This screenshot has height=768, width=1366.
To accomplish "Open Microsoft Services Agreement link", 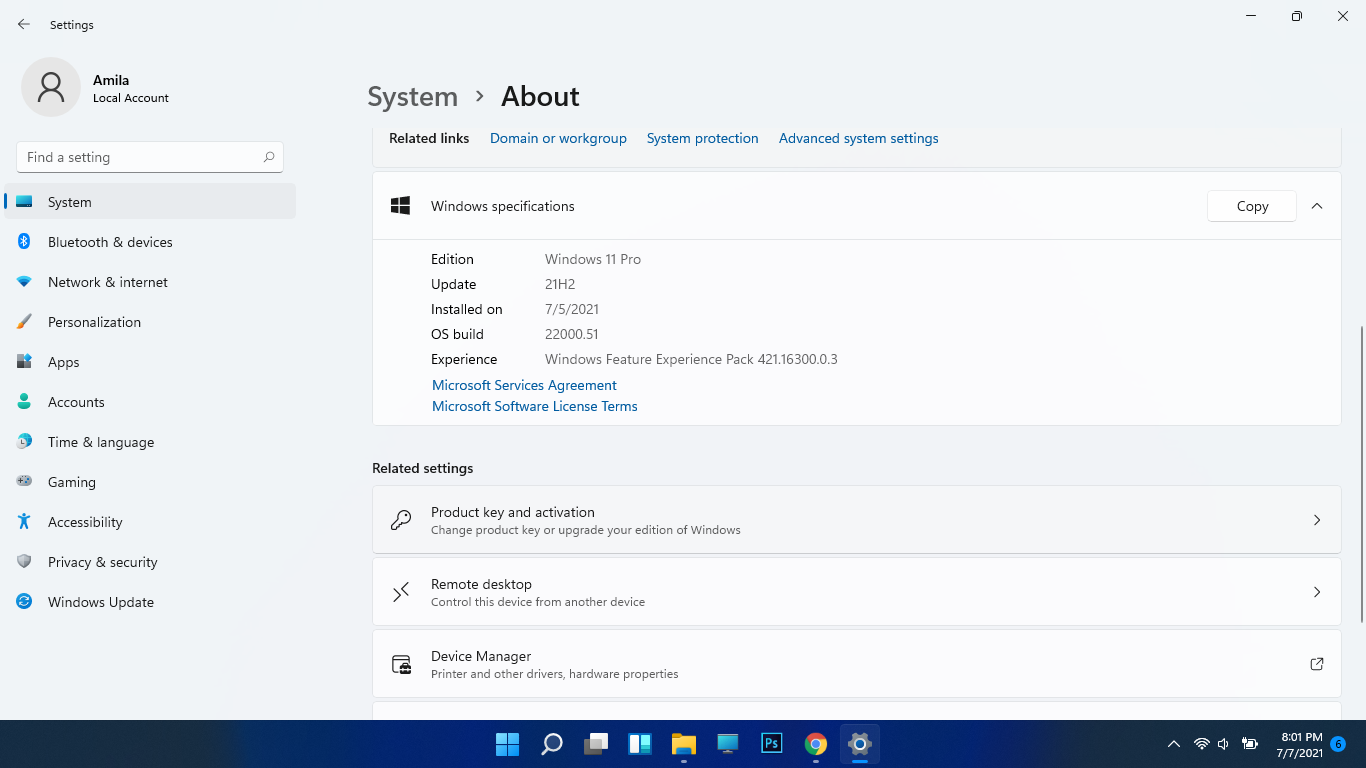I will 524,385.
